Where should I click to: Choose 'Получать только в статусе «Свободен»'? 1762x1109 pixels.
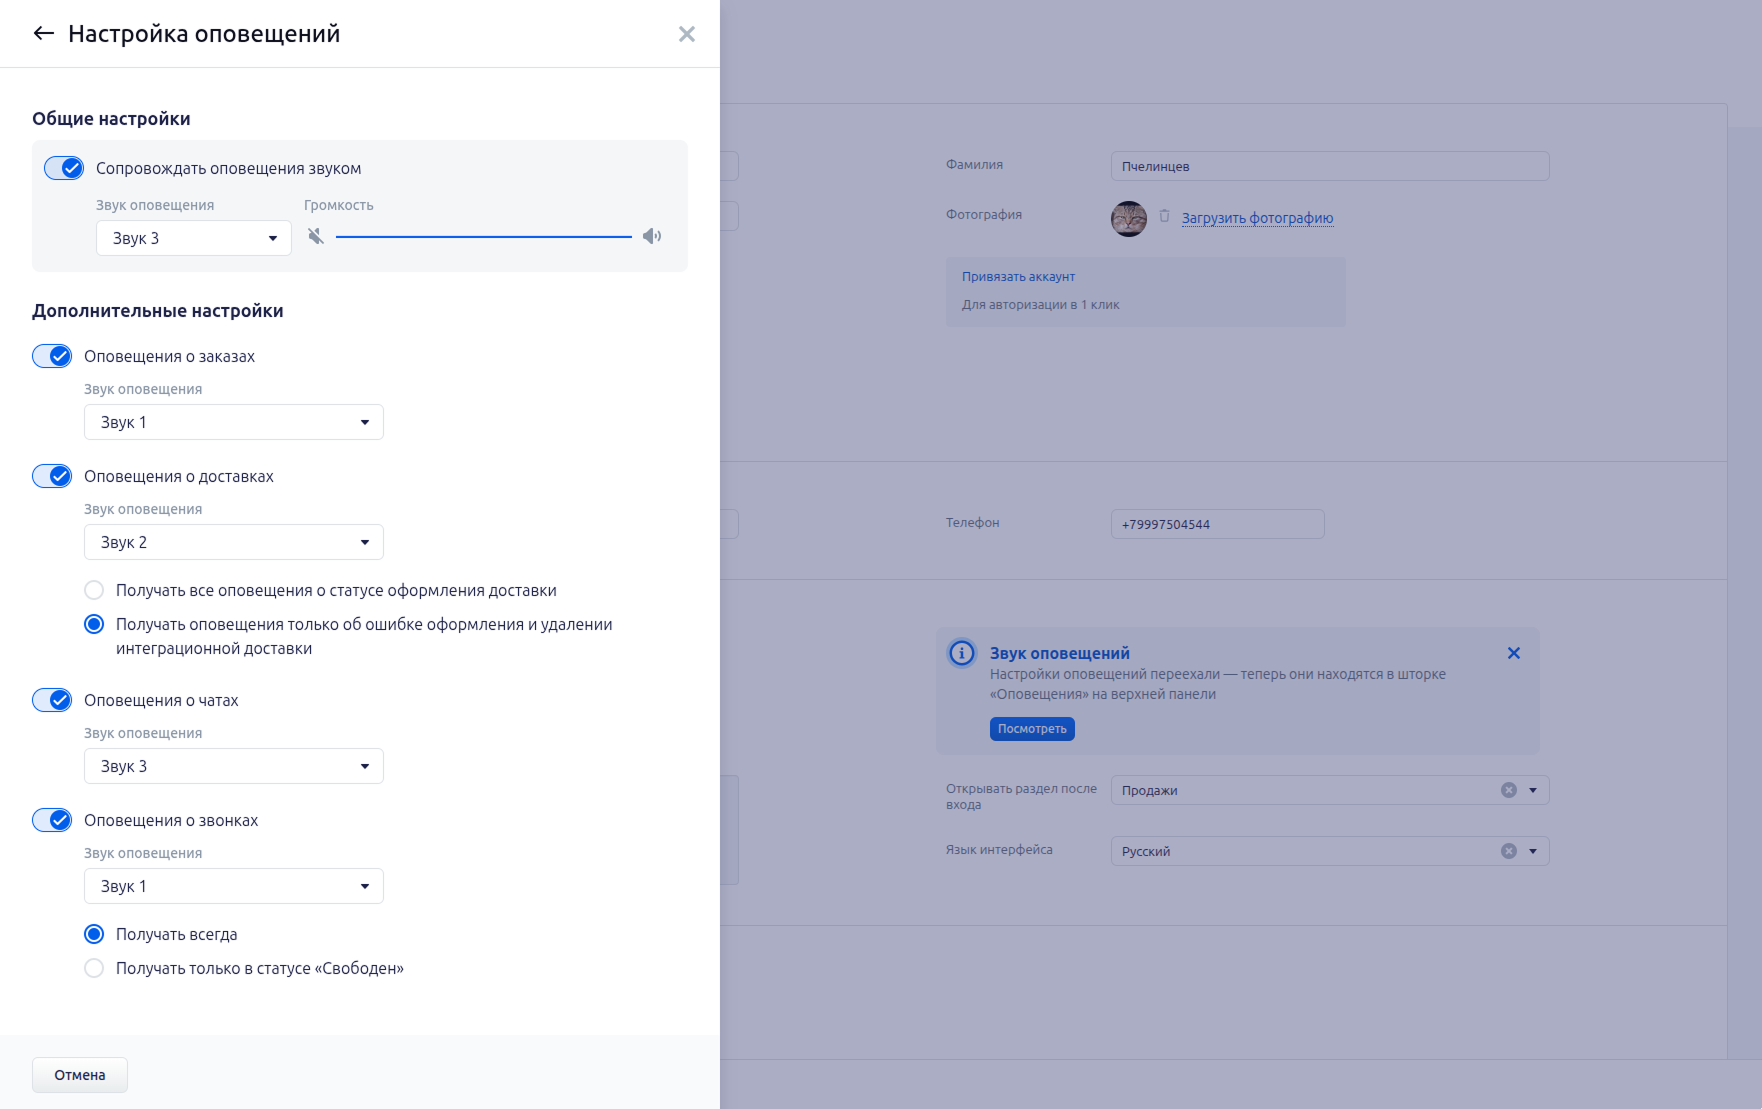(x=94, y=968)
